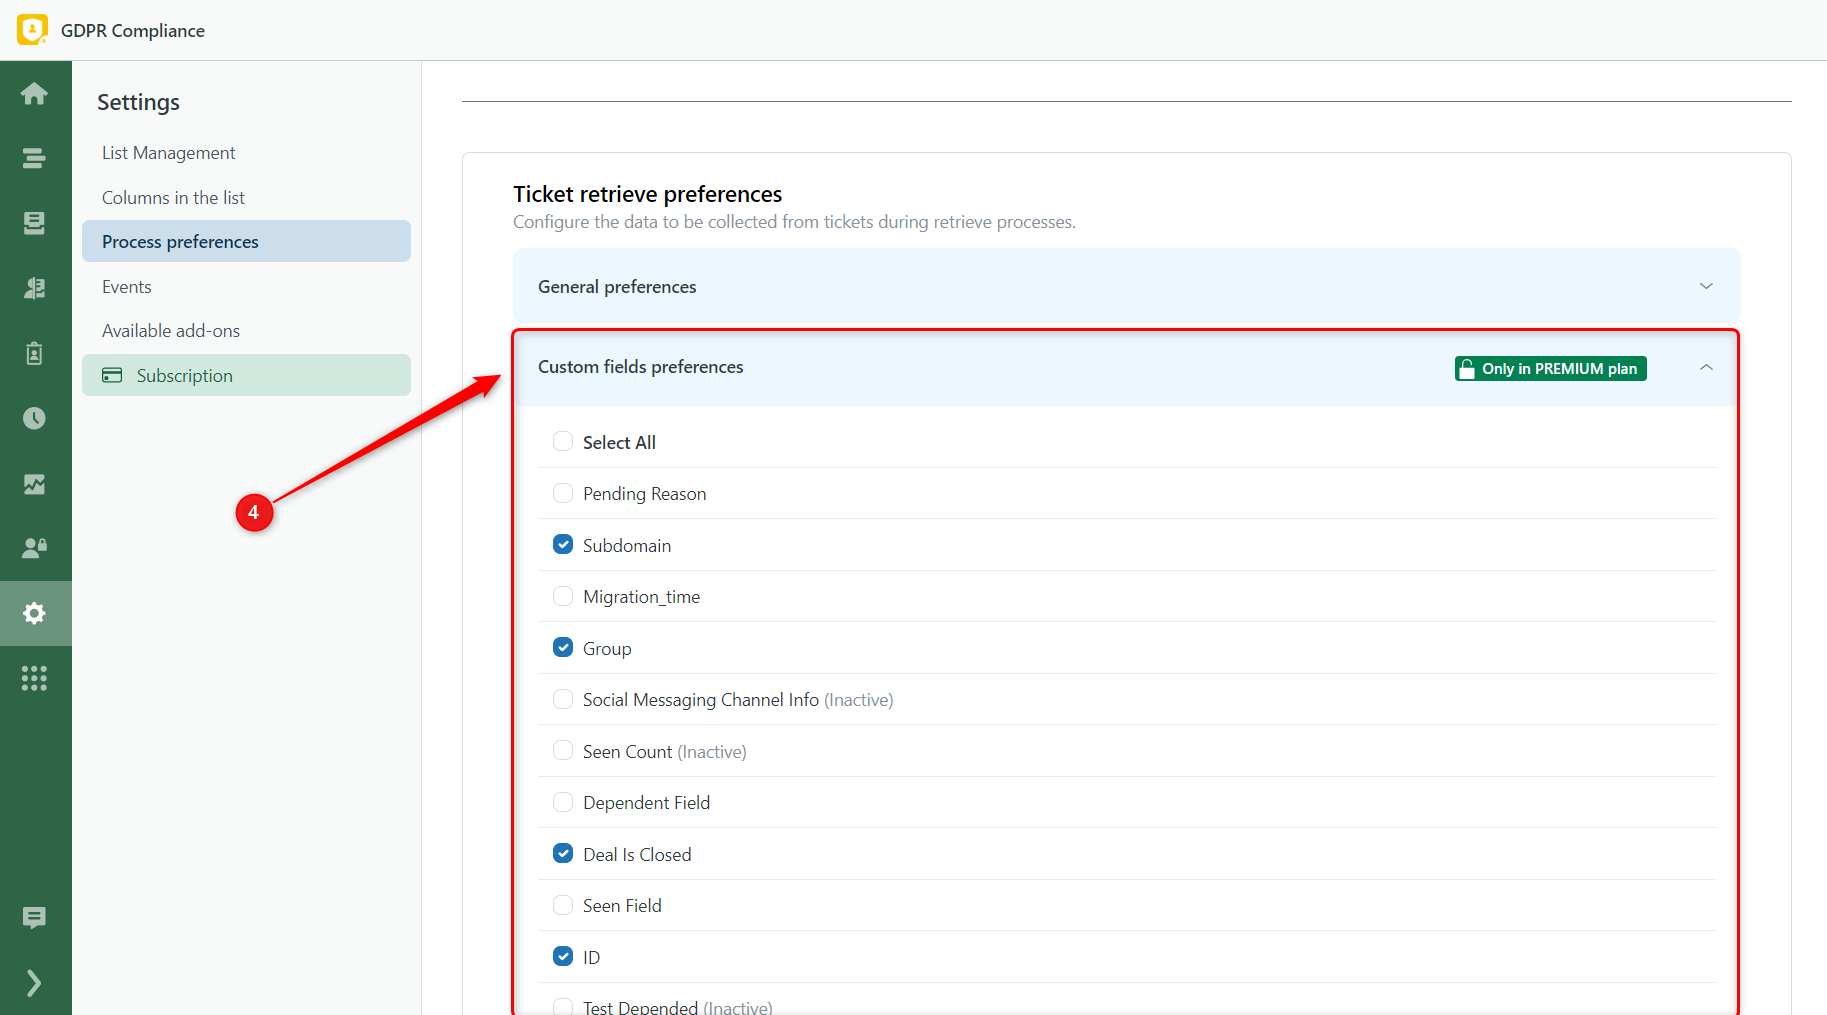This screenshot has width=1827, height=1015.
Task: Check the Pending Reason checkbox
Action: point(563,493)
